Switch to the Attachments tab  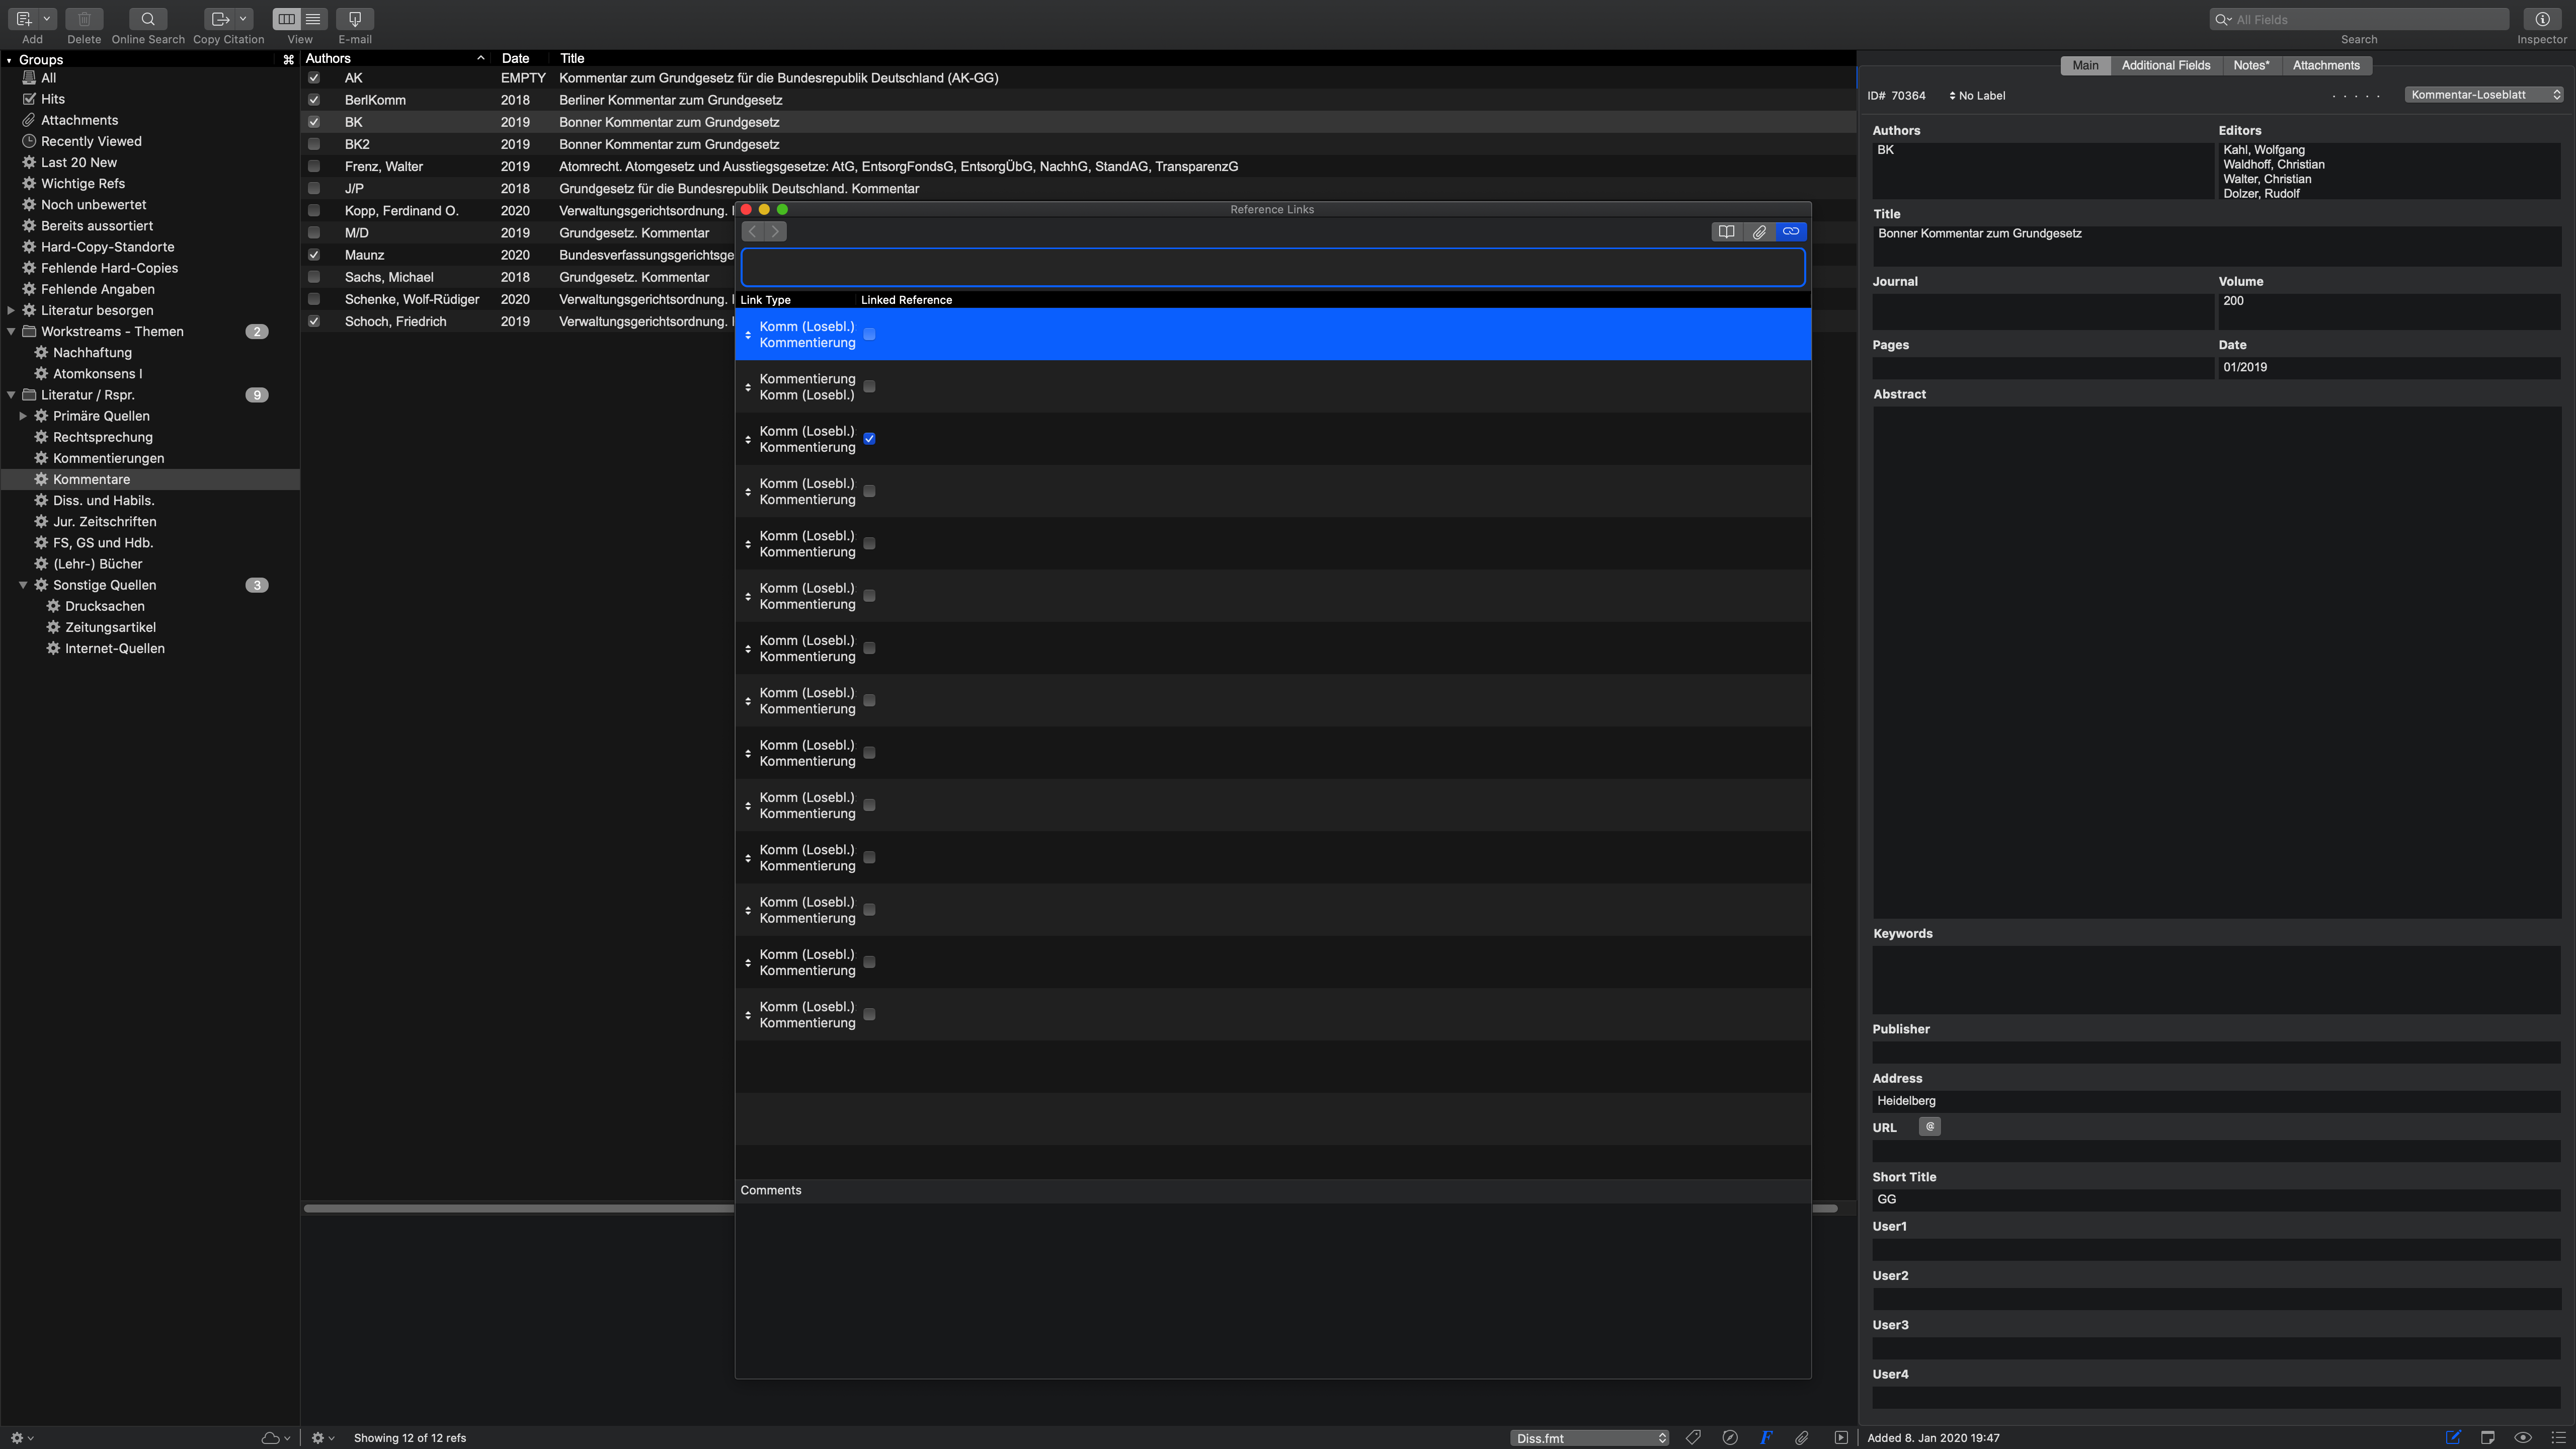pos(2326,65)
